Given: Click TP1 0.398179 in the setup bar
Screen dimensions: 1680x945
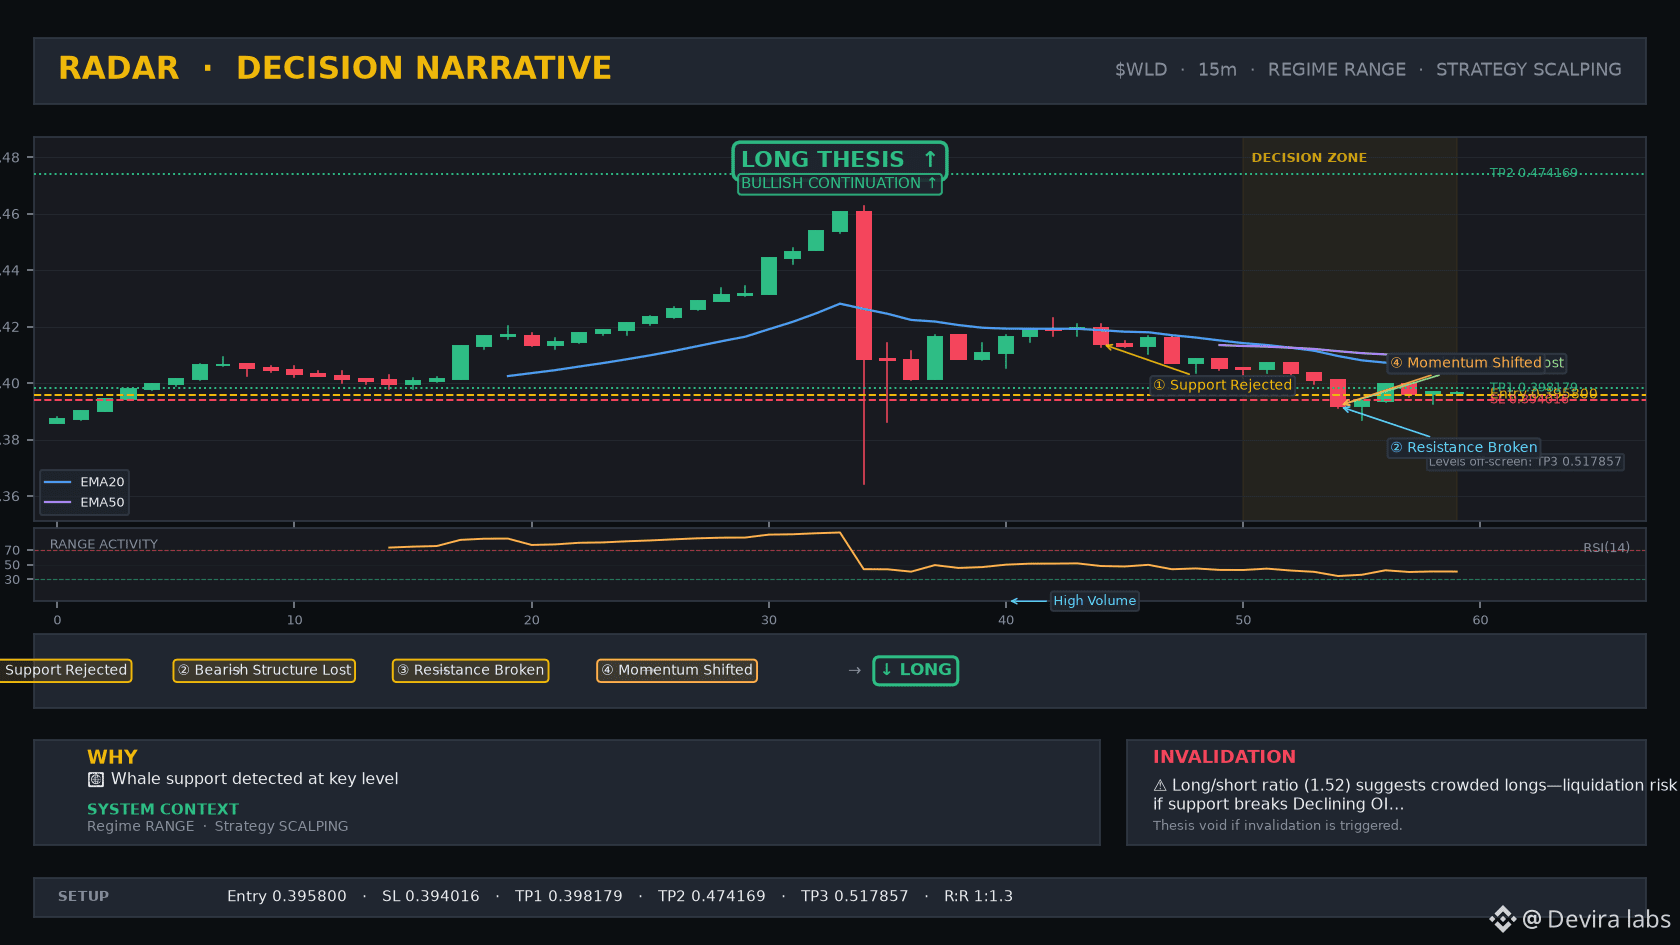Looking at the screenshot, I should coord(569,897).
